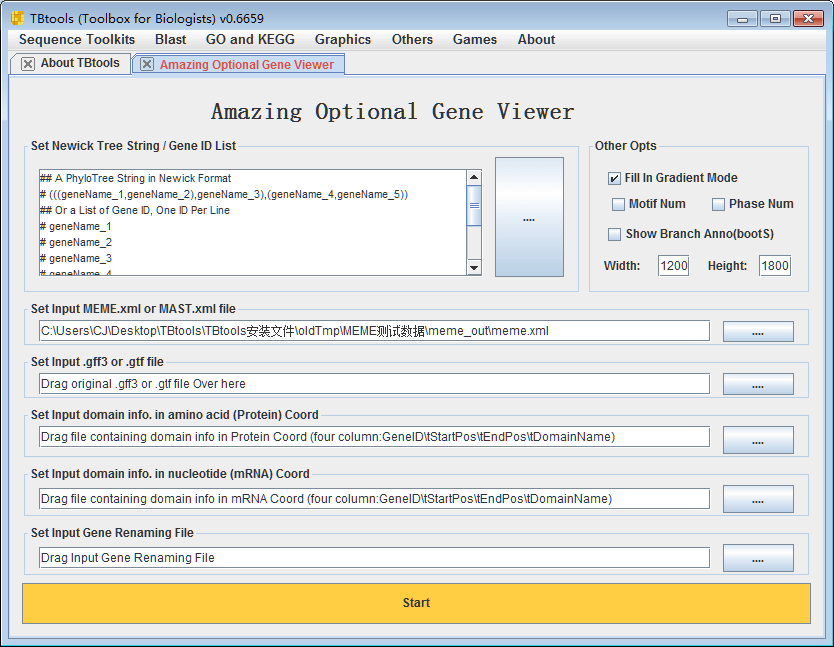Select the Amazing Optional Gene Viewer tab

click(247, 64)
